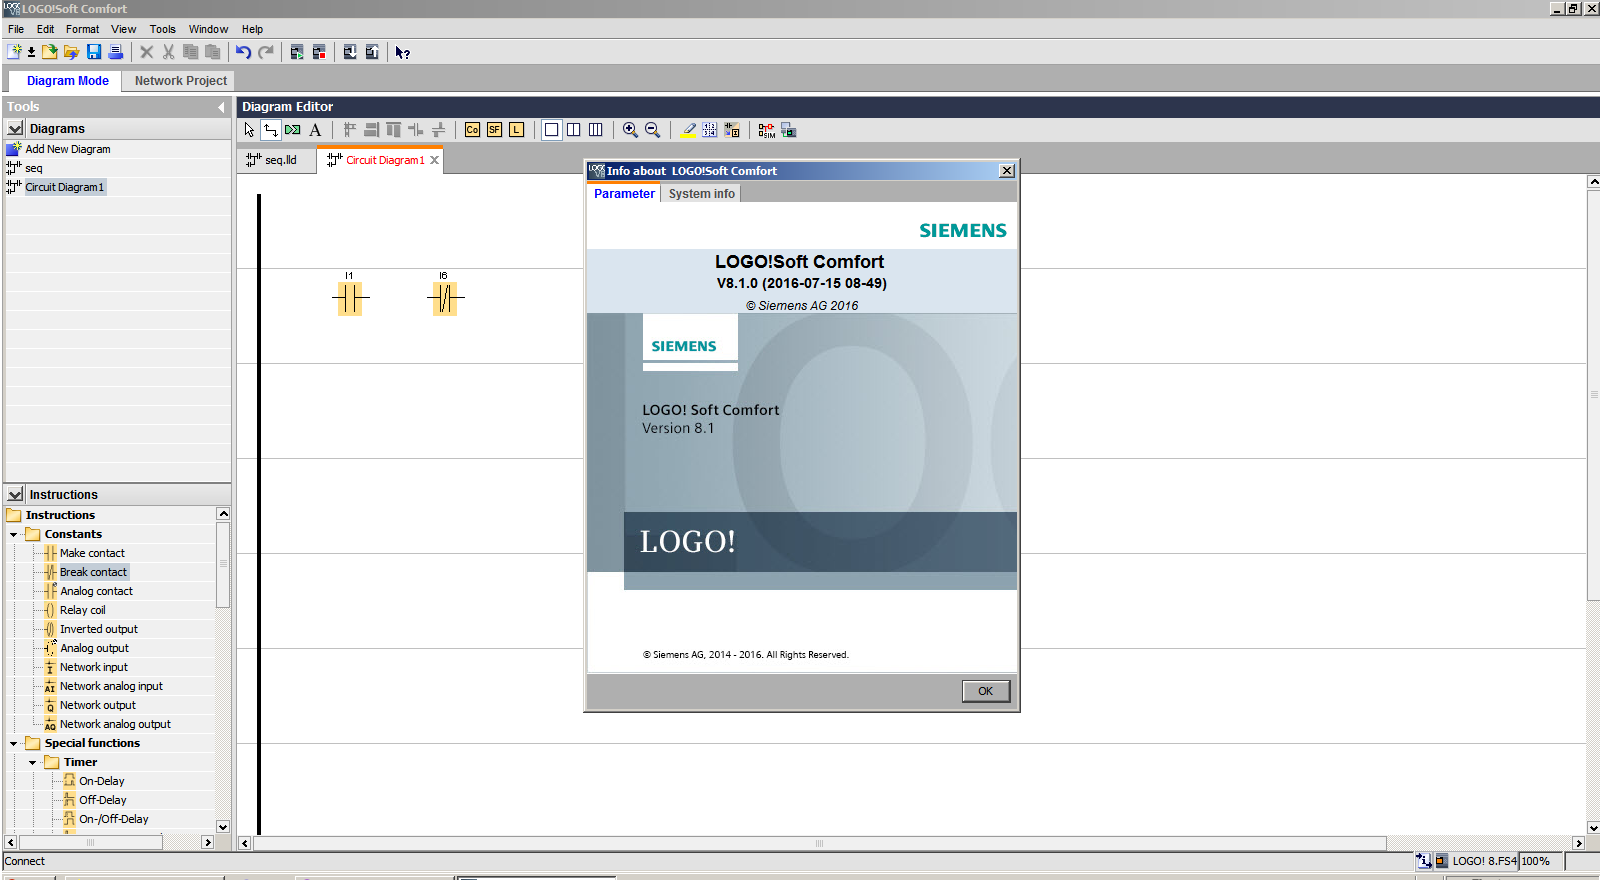Zoom out of the circuit diagram
The image size is (1600, 880).
tap(652, 130)
